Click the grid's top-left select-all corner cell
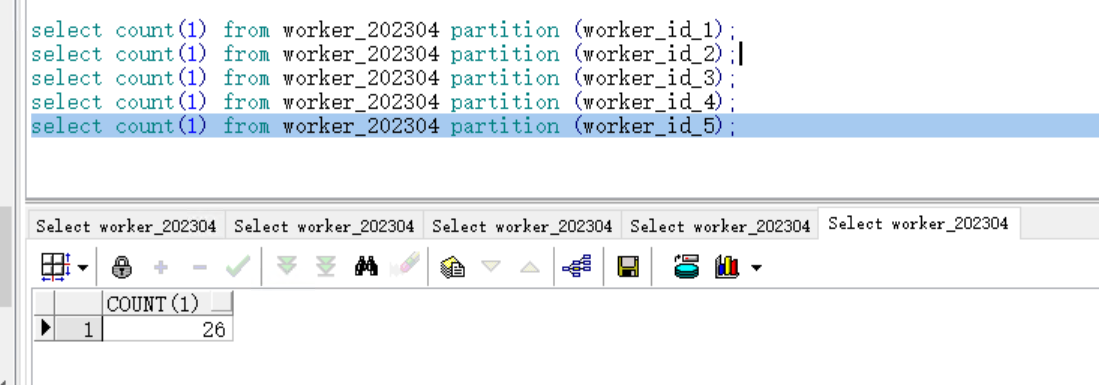This screenshot has width=1099, height=385. tap(45, 304)
